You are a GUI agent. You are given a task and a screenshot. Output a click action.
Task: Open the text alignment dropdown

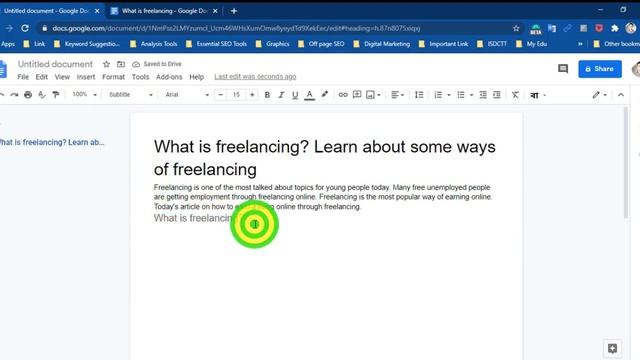click(398, 95)
